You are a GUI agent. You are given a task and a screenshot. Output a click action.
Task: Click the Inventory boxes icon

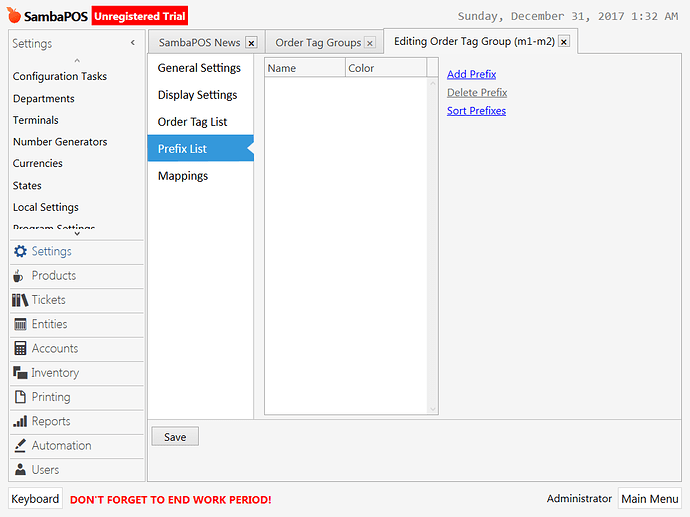(20, 373)
